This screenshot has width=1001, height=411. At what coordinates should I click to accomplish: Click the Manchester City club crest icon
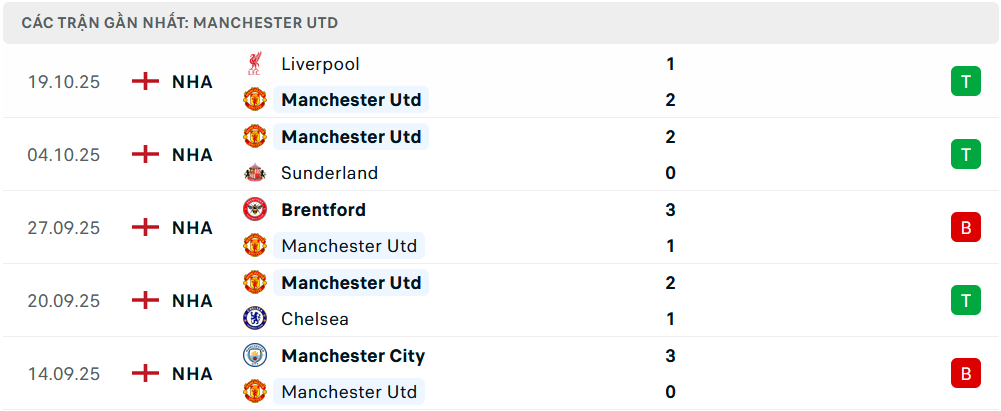[x=255, y=356]
